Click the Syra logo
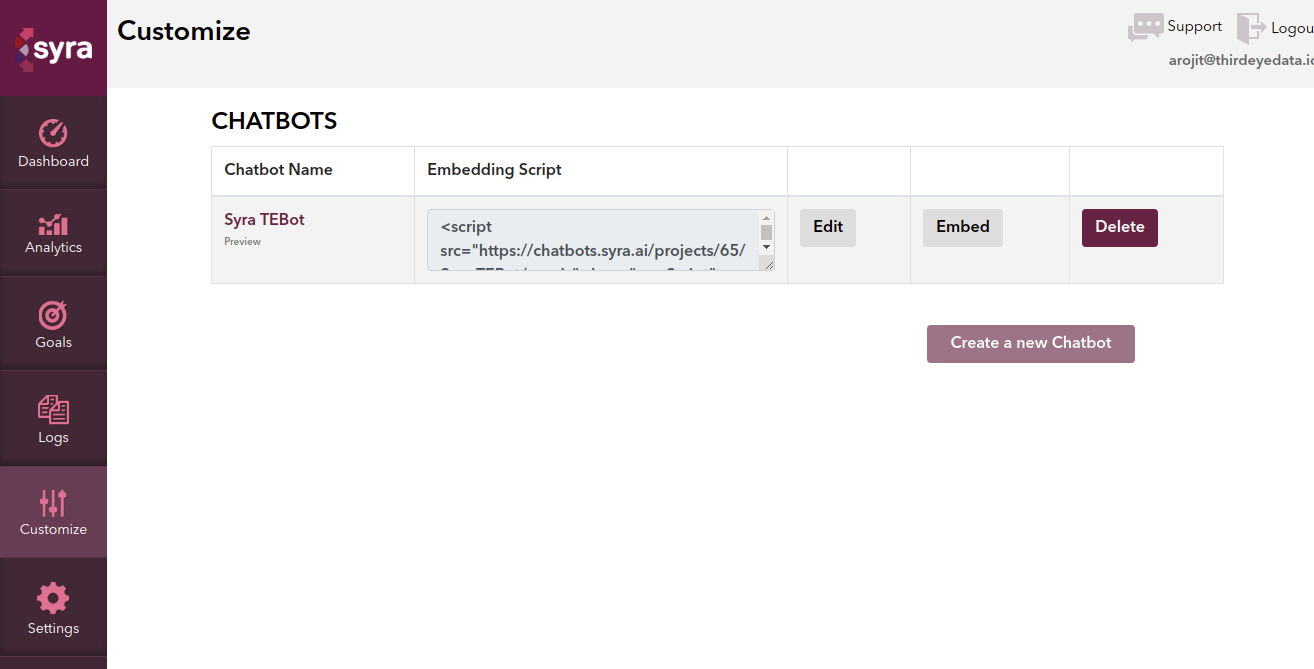This screenshot has height=669, width=1314. (54, 48)
